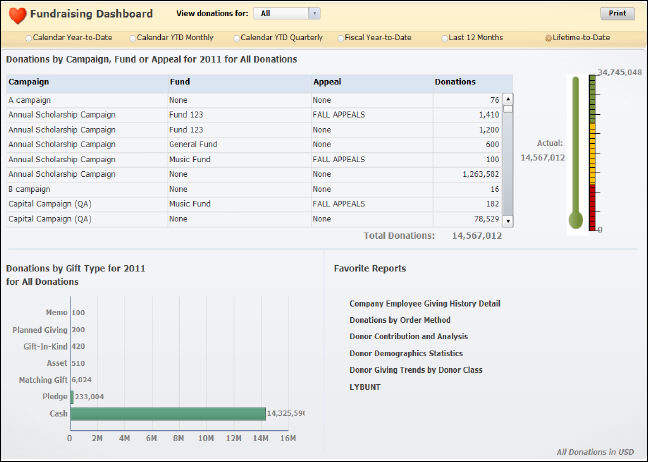
Task: Click the green Cash bar in chart
Action: click(x=167, y=413)
